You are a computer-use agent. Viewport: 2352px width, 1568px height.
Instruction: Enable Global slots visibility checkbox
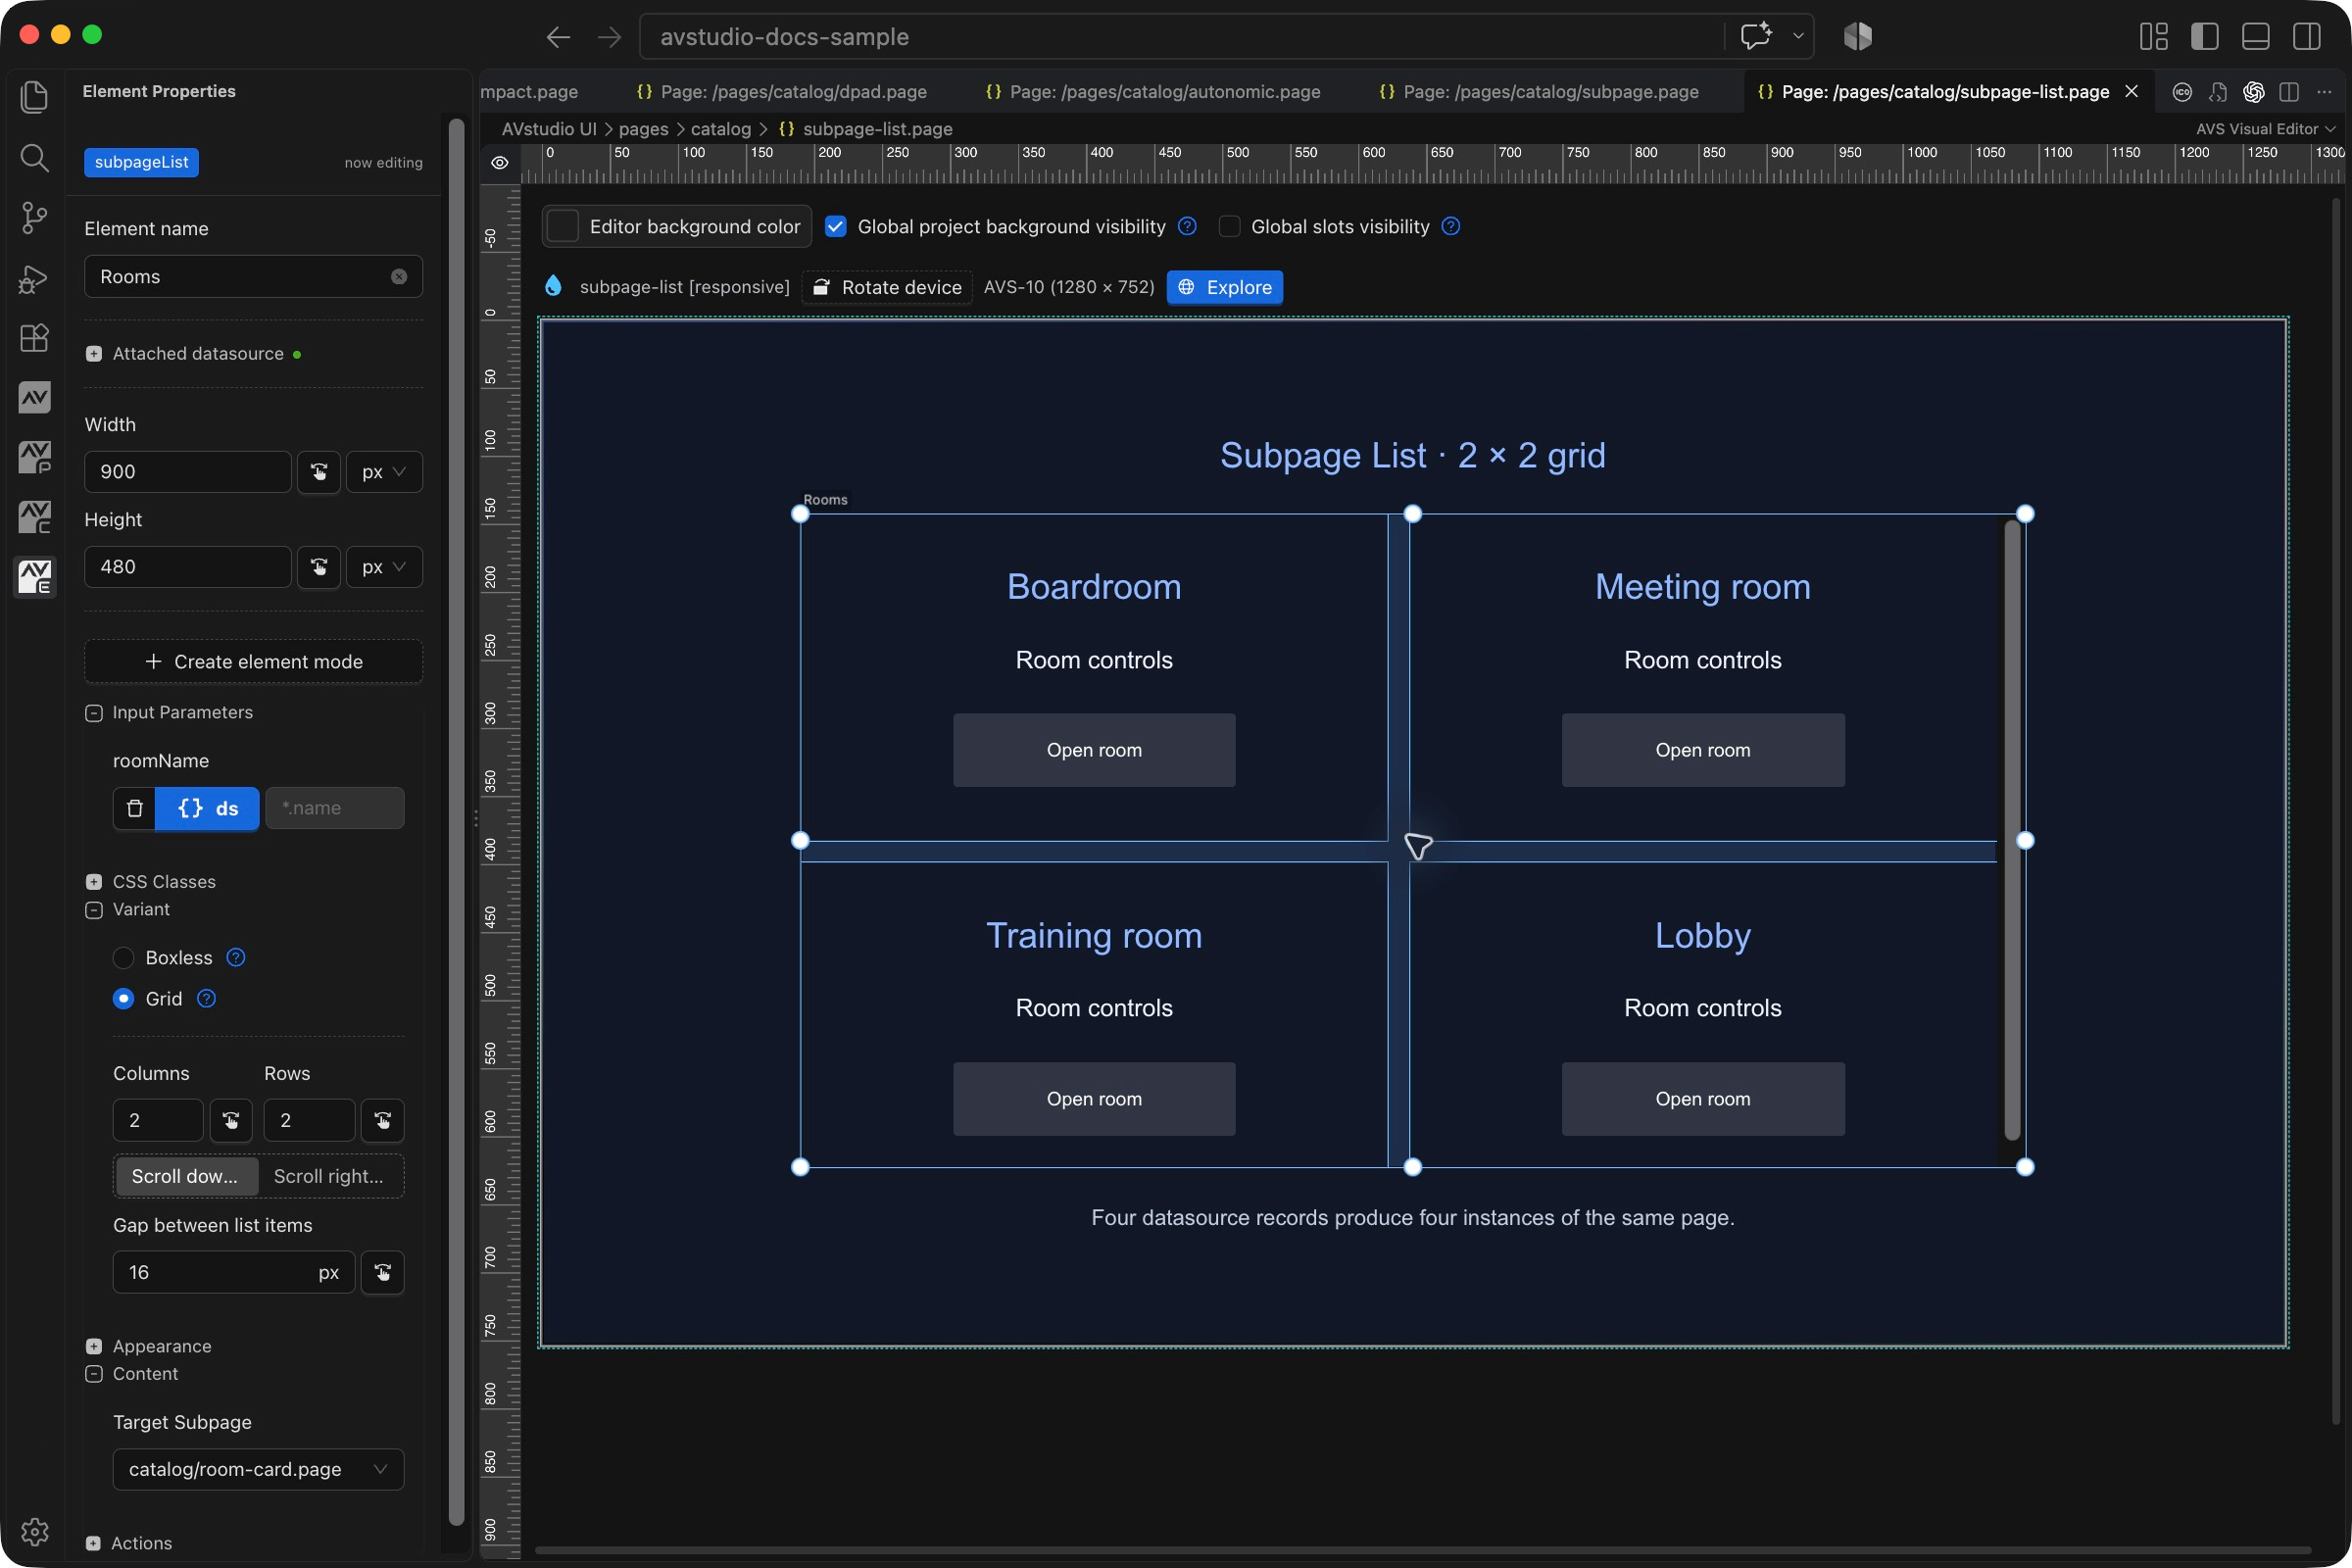pos(1229,227)
